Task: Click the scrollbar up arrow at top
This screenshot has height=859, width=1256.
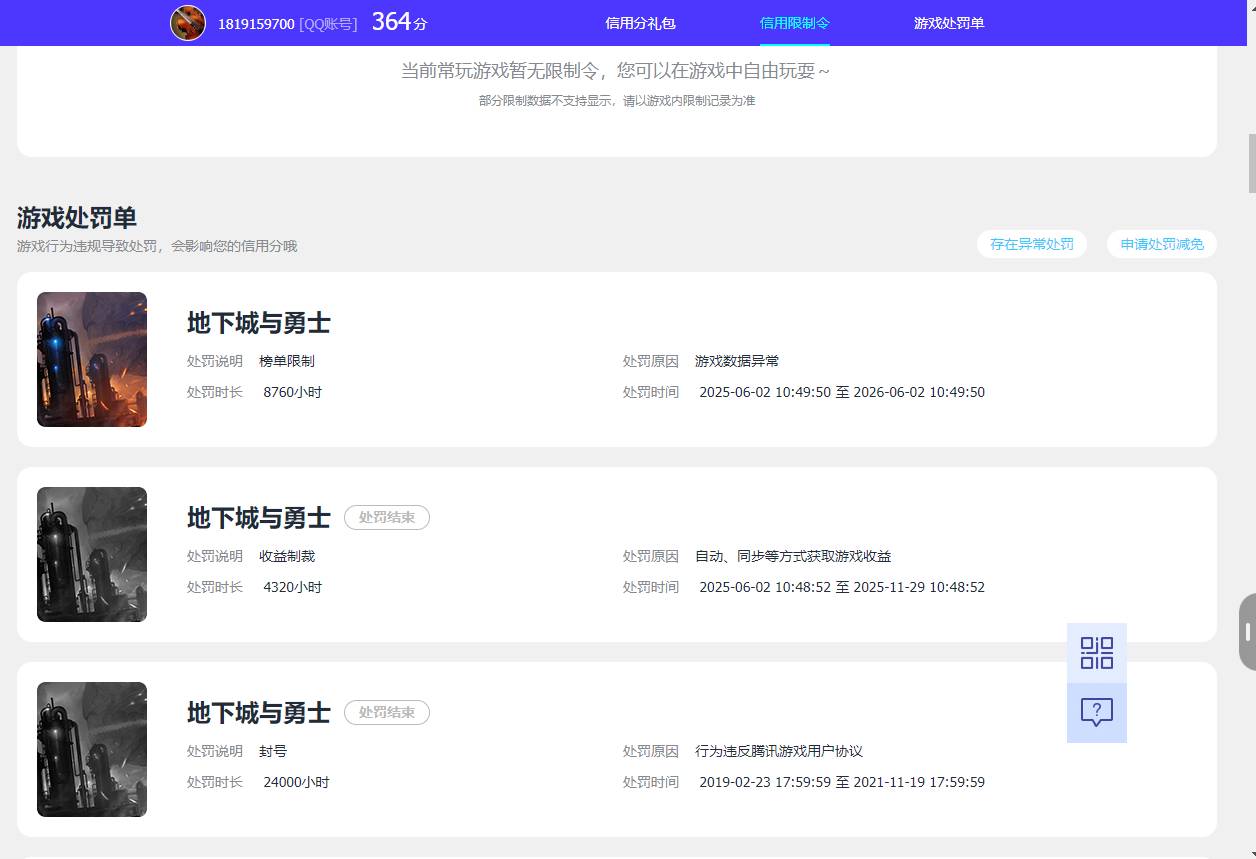Action: (1250, 6)
